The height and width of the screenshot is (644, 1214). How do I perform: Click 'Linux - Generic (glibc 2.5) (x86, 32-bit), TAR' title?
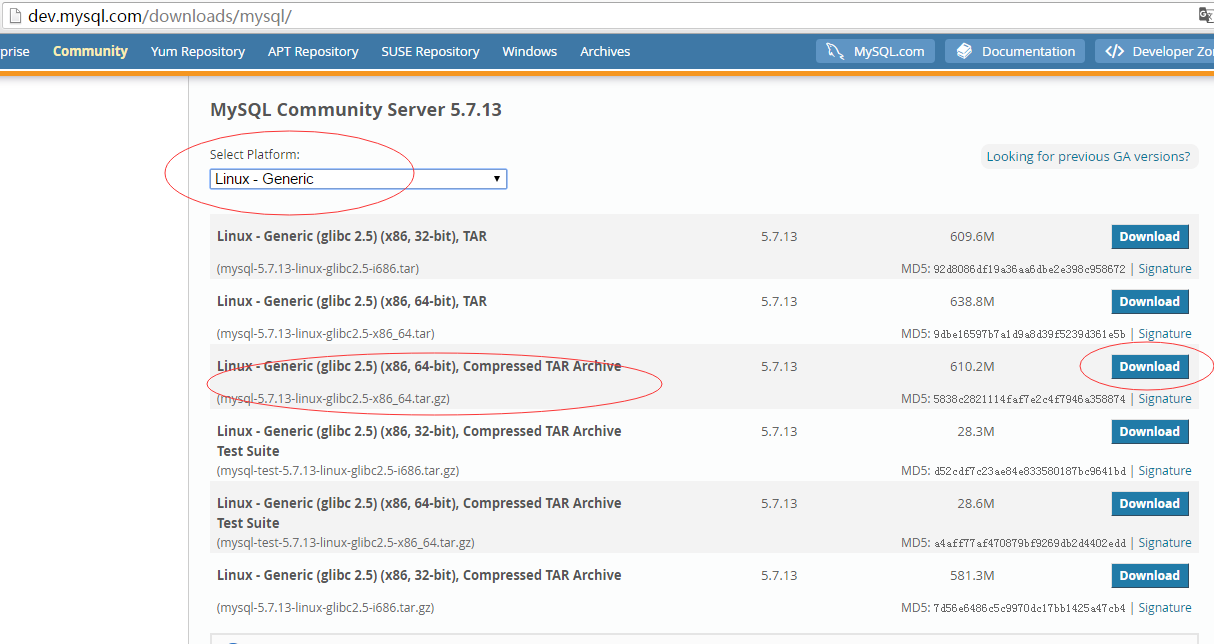tap(352, 237)
